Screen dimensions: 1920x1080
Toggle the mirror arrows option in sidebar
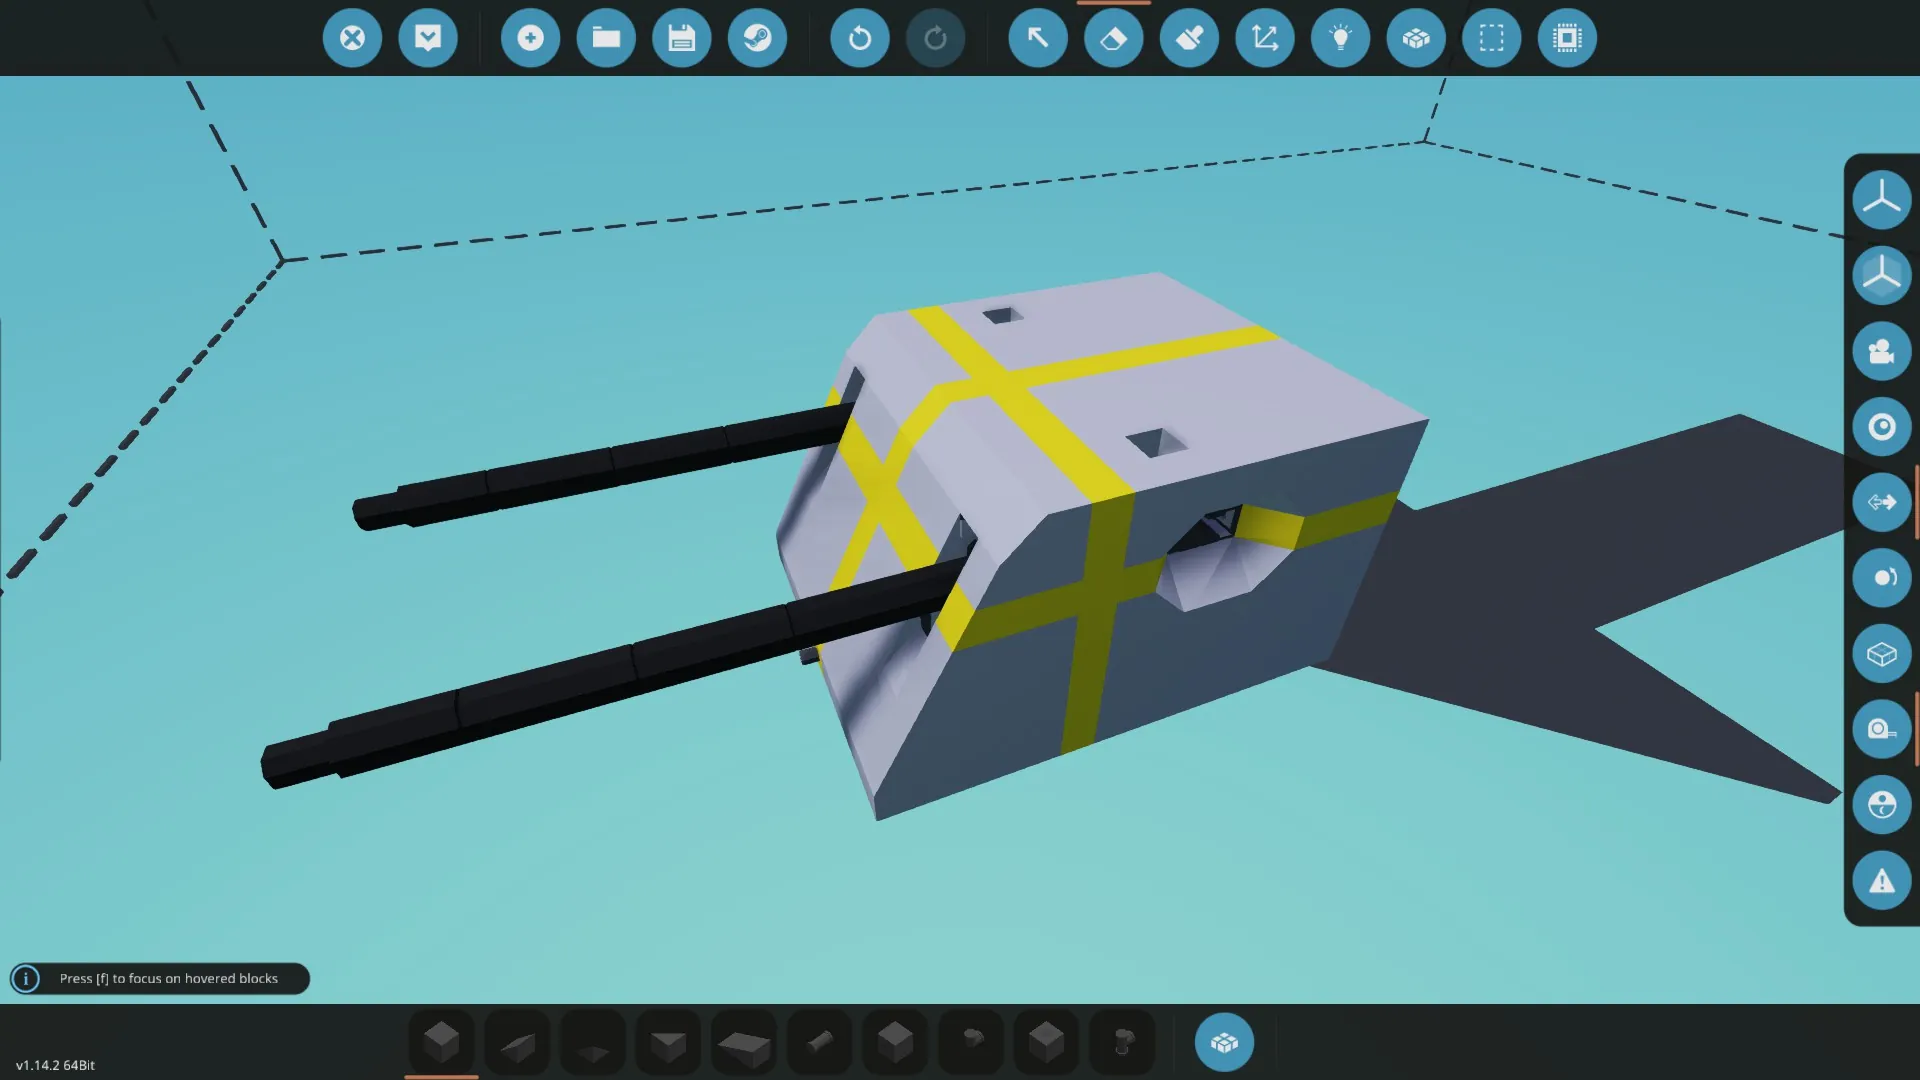click(x=1881, y=502)
